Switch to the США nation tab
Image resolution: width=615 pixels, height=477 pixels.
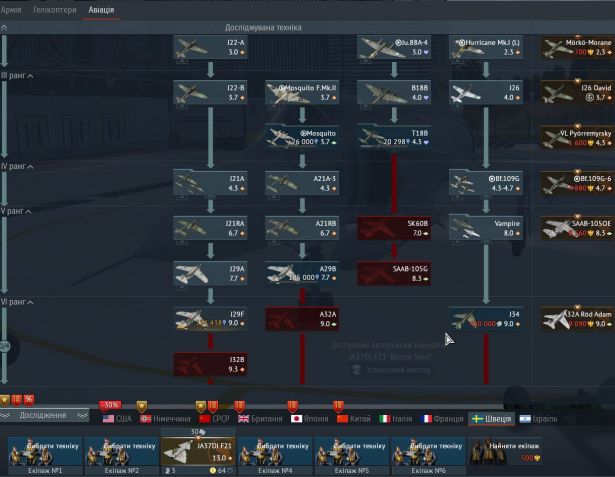(x=117, y=419)
